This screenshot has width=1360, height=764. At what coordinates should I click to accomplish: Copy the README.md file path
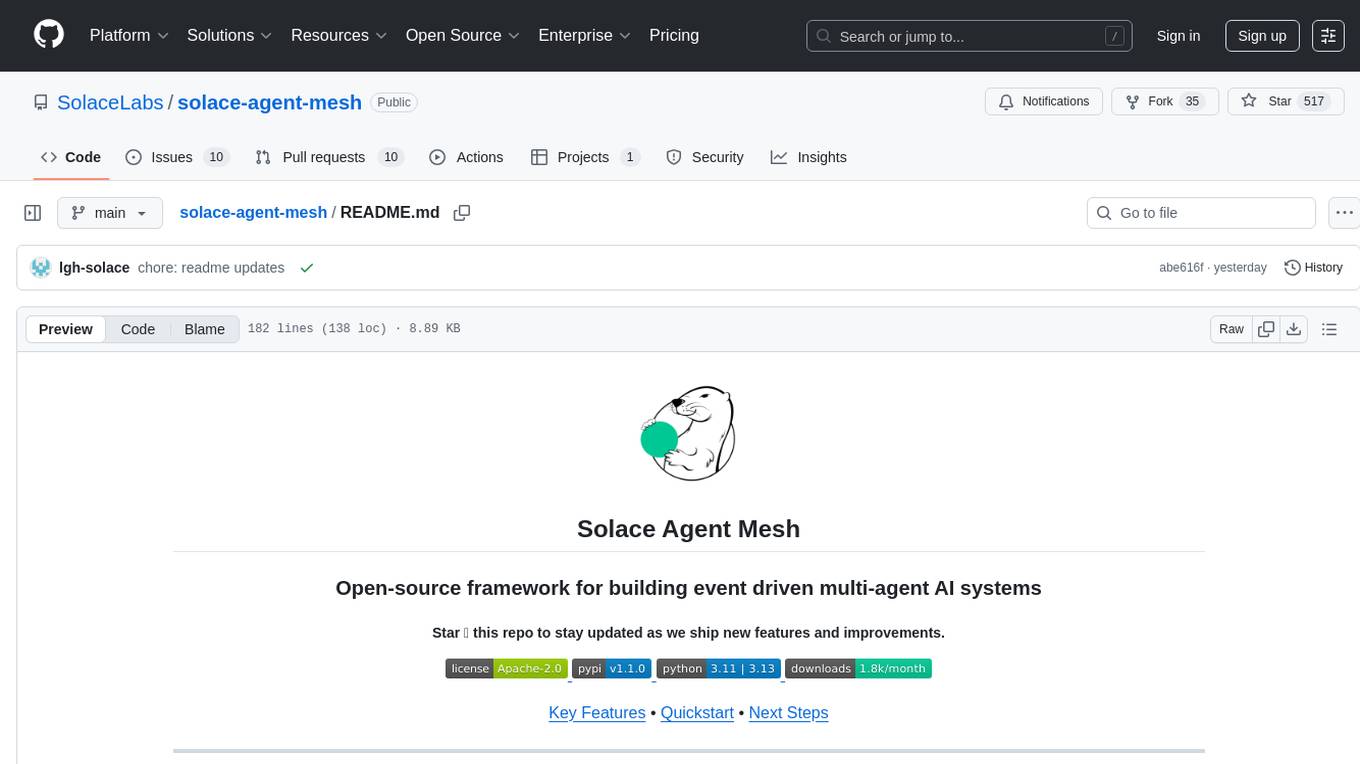(x=462, y=213)
